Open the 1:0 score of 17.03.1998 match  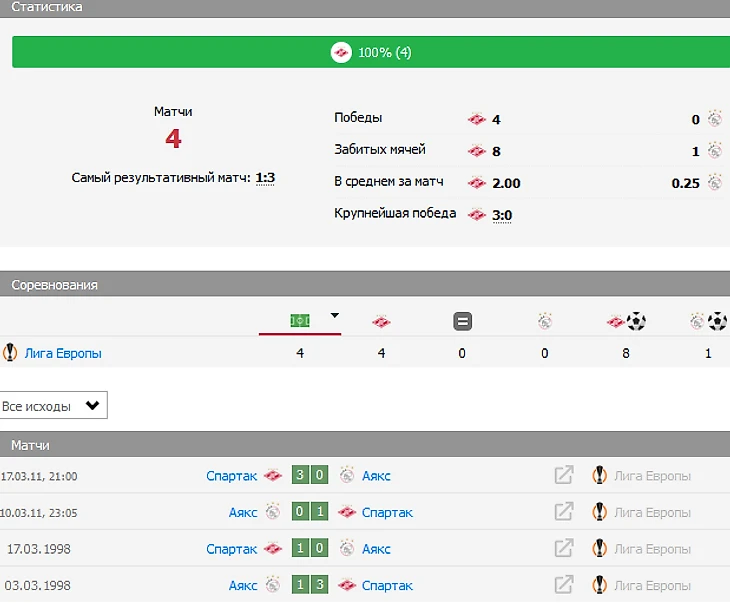(x=310, y=548)
